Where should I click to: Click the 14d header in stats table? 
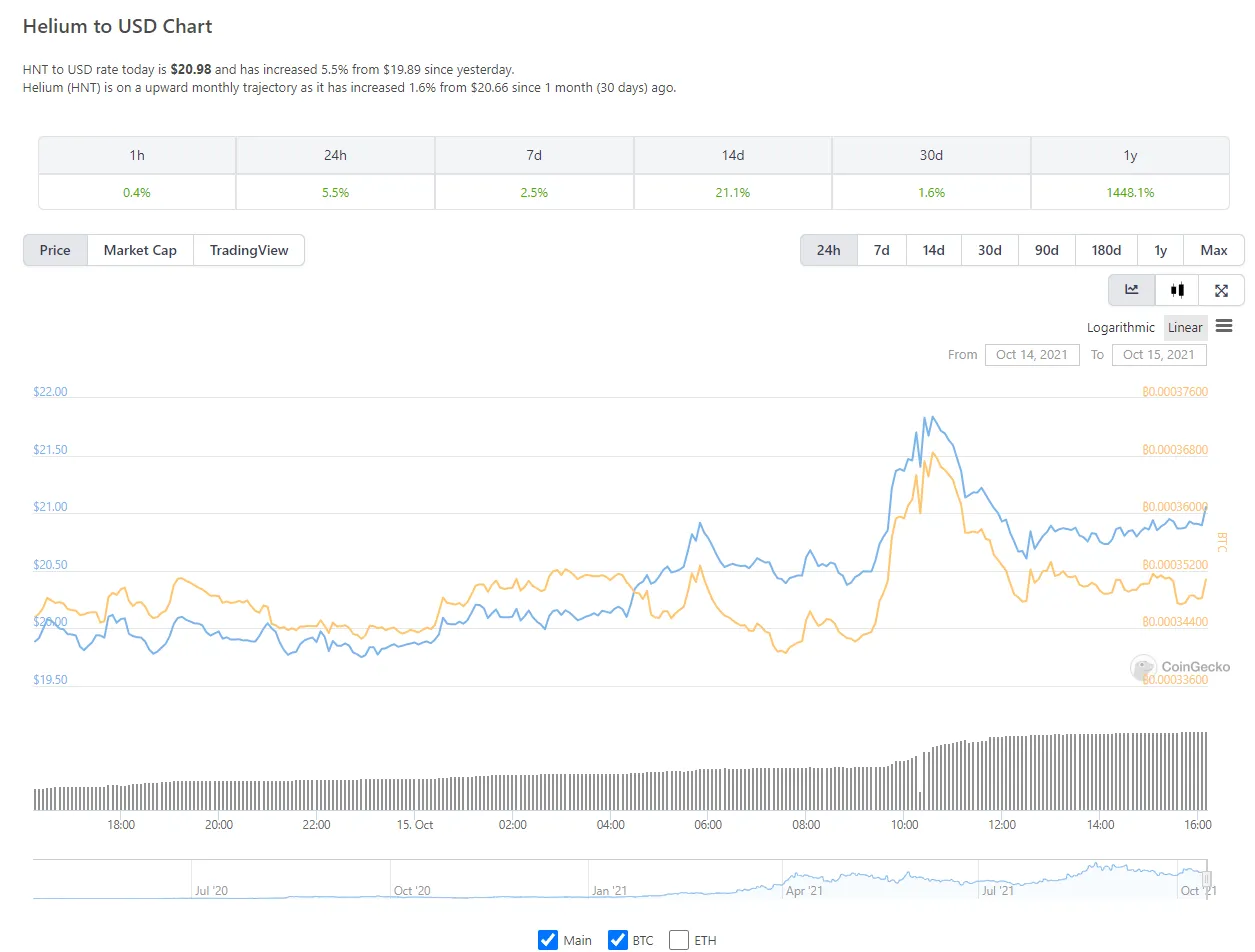coord(733,155)
